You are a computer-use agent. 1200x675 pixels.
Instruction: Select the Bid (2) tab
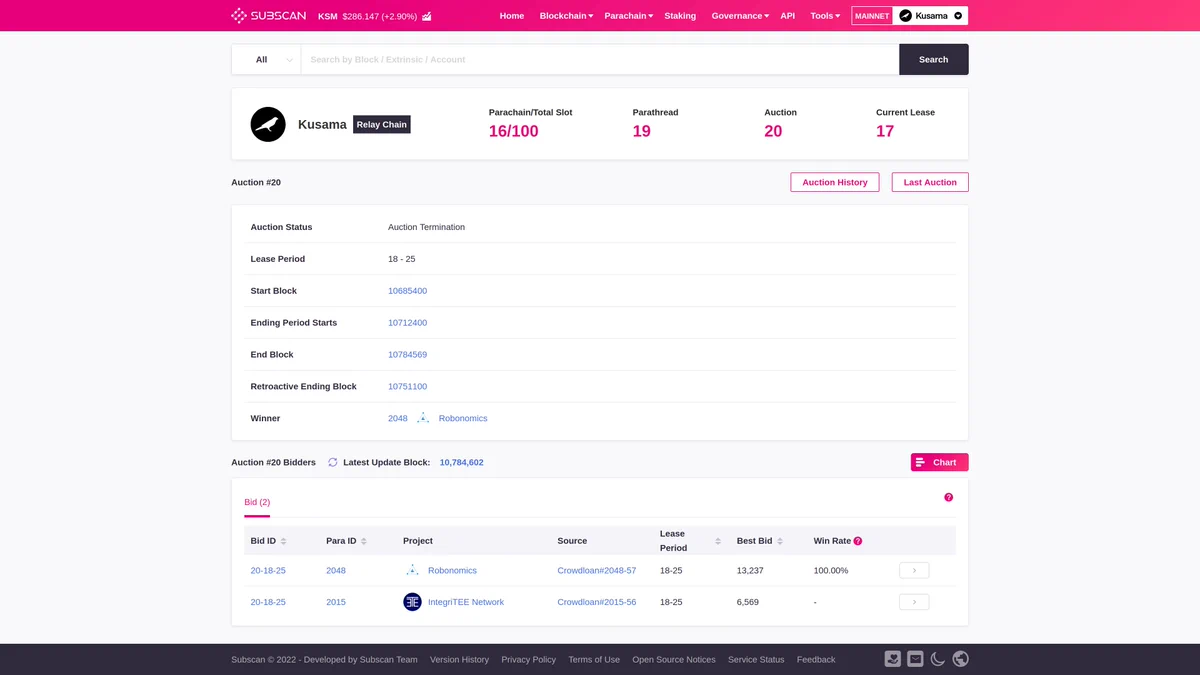pyautogui.click(x=257, y=502)
